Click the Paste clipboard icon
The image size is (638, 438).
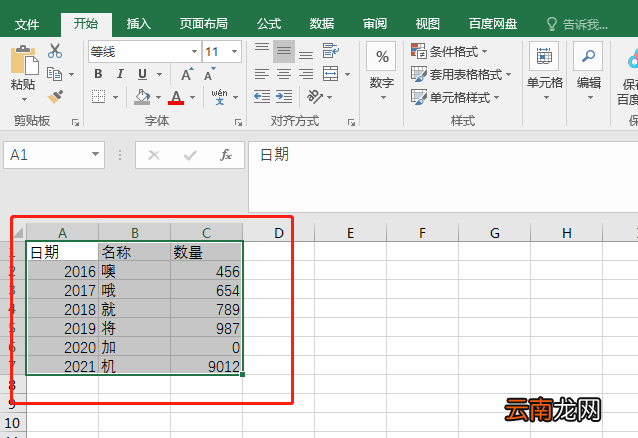click(x=24, y=60)
